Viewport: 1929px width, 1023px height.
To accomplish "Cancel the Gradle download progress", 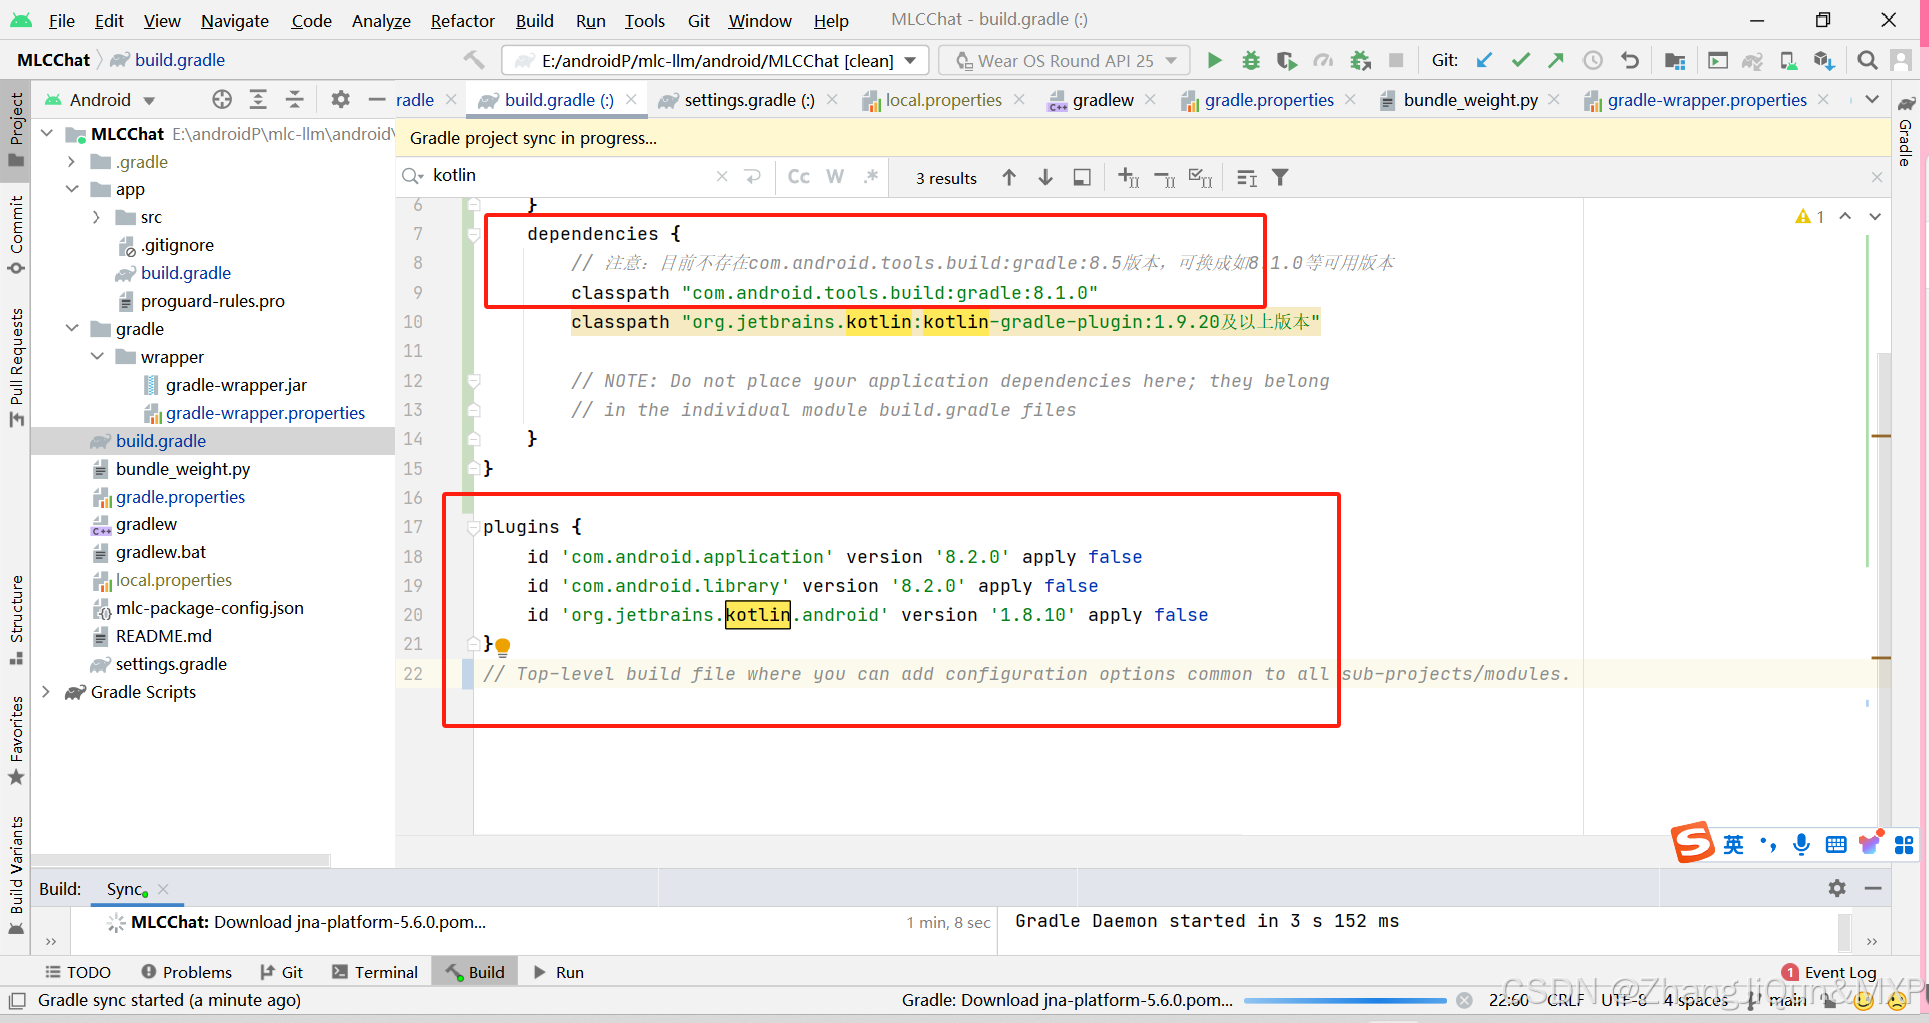I will [1464, 1000].
